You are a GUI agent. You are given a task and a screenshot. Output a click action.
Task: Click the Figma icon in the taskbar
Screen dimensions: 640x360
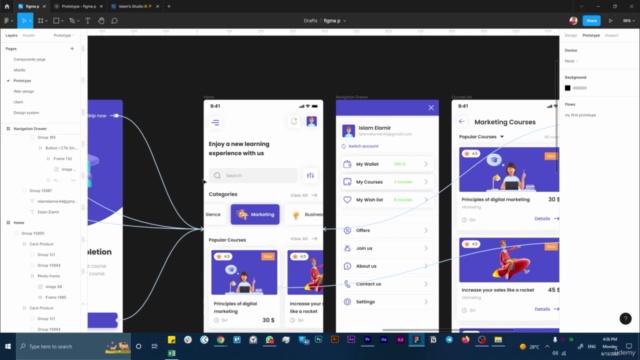(x=416, y=340)
